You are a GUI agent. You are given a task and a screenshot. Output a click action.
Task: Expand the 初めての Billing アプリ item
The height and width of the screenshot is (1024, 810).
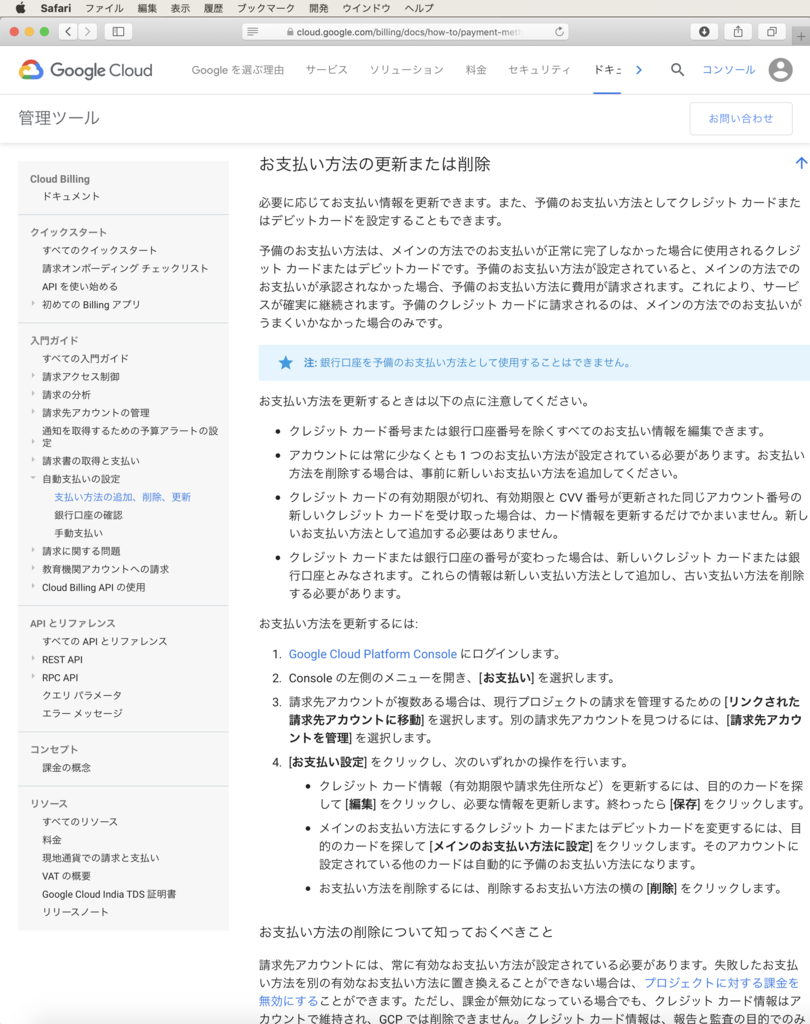point(31,304)
